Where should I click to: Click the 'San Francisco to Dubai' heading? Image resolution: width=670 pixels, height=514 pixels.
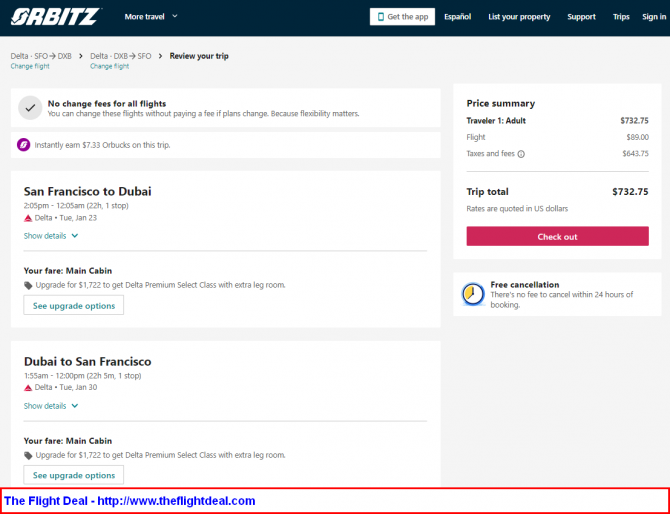pyautogui.click(x=88, y=191)
